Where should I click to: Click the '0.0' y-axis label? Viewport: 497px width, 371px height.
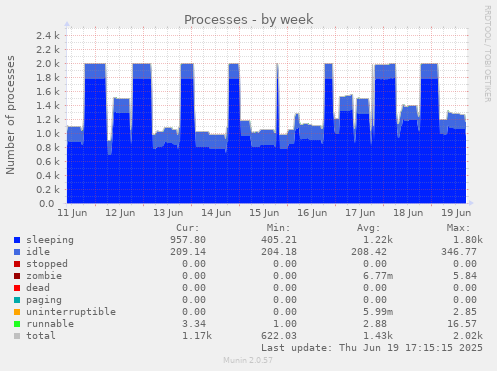[46, 203]
